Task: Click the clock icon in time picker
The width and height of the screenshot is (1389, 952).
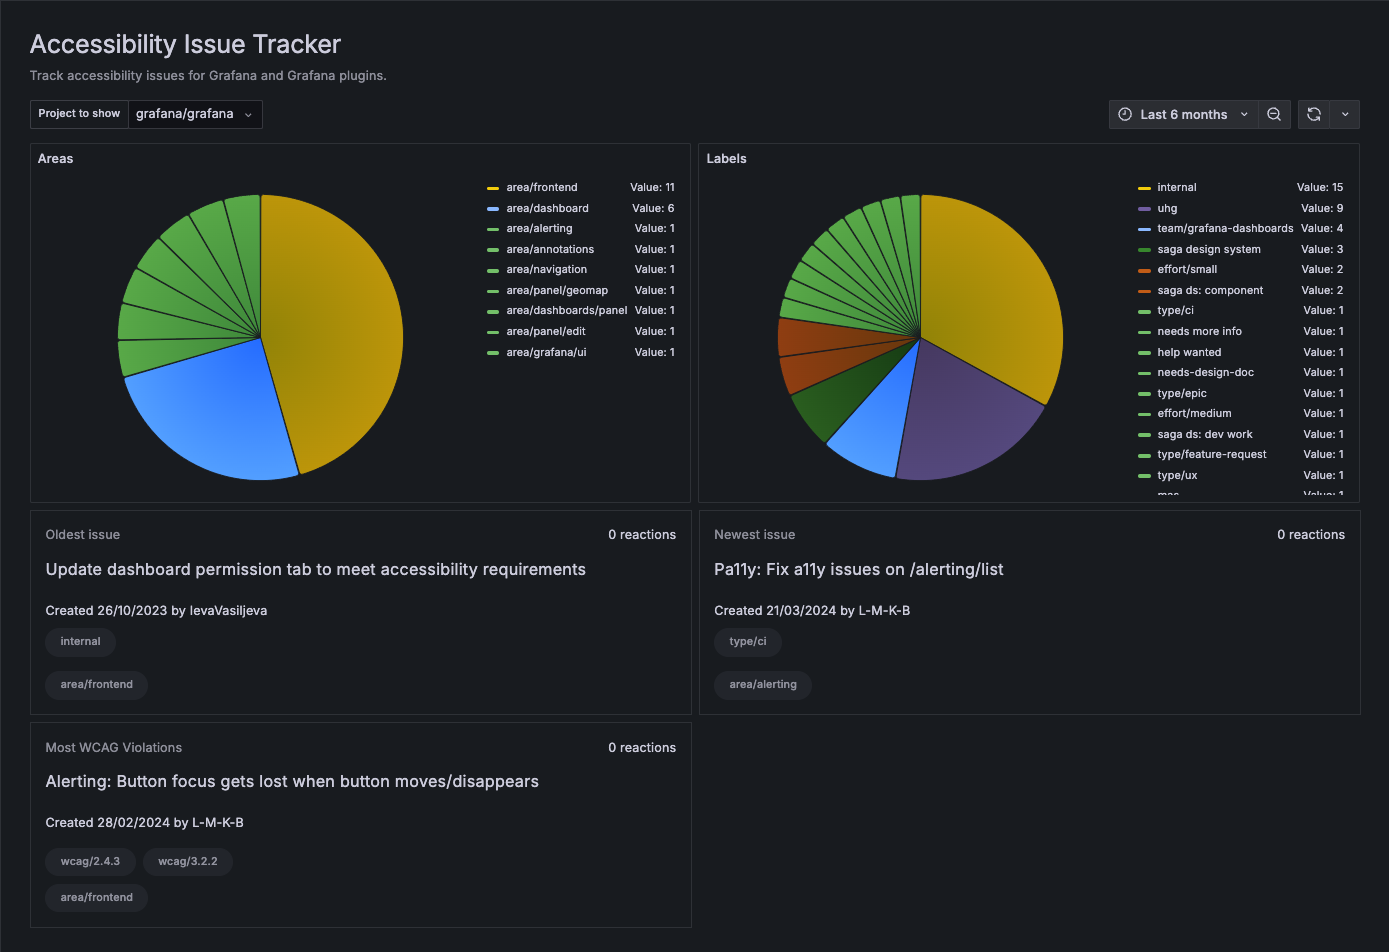Action: [1125, 115]
